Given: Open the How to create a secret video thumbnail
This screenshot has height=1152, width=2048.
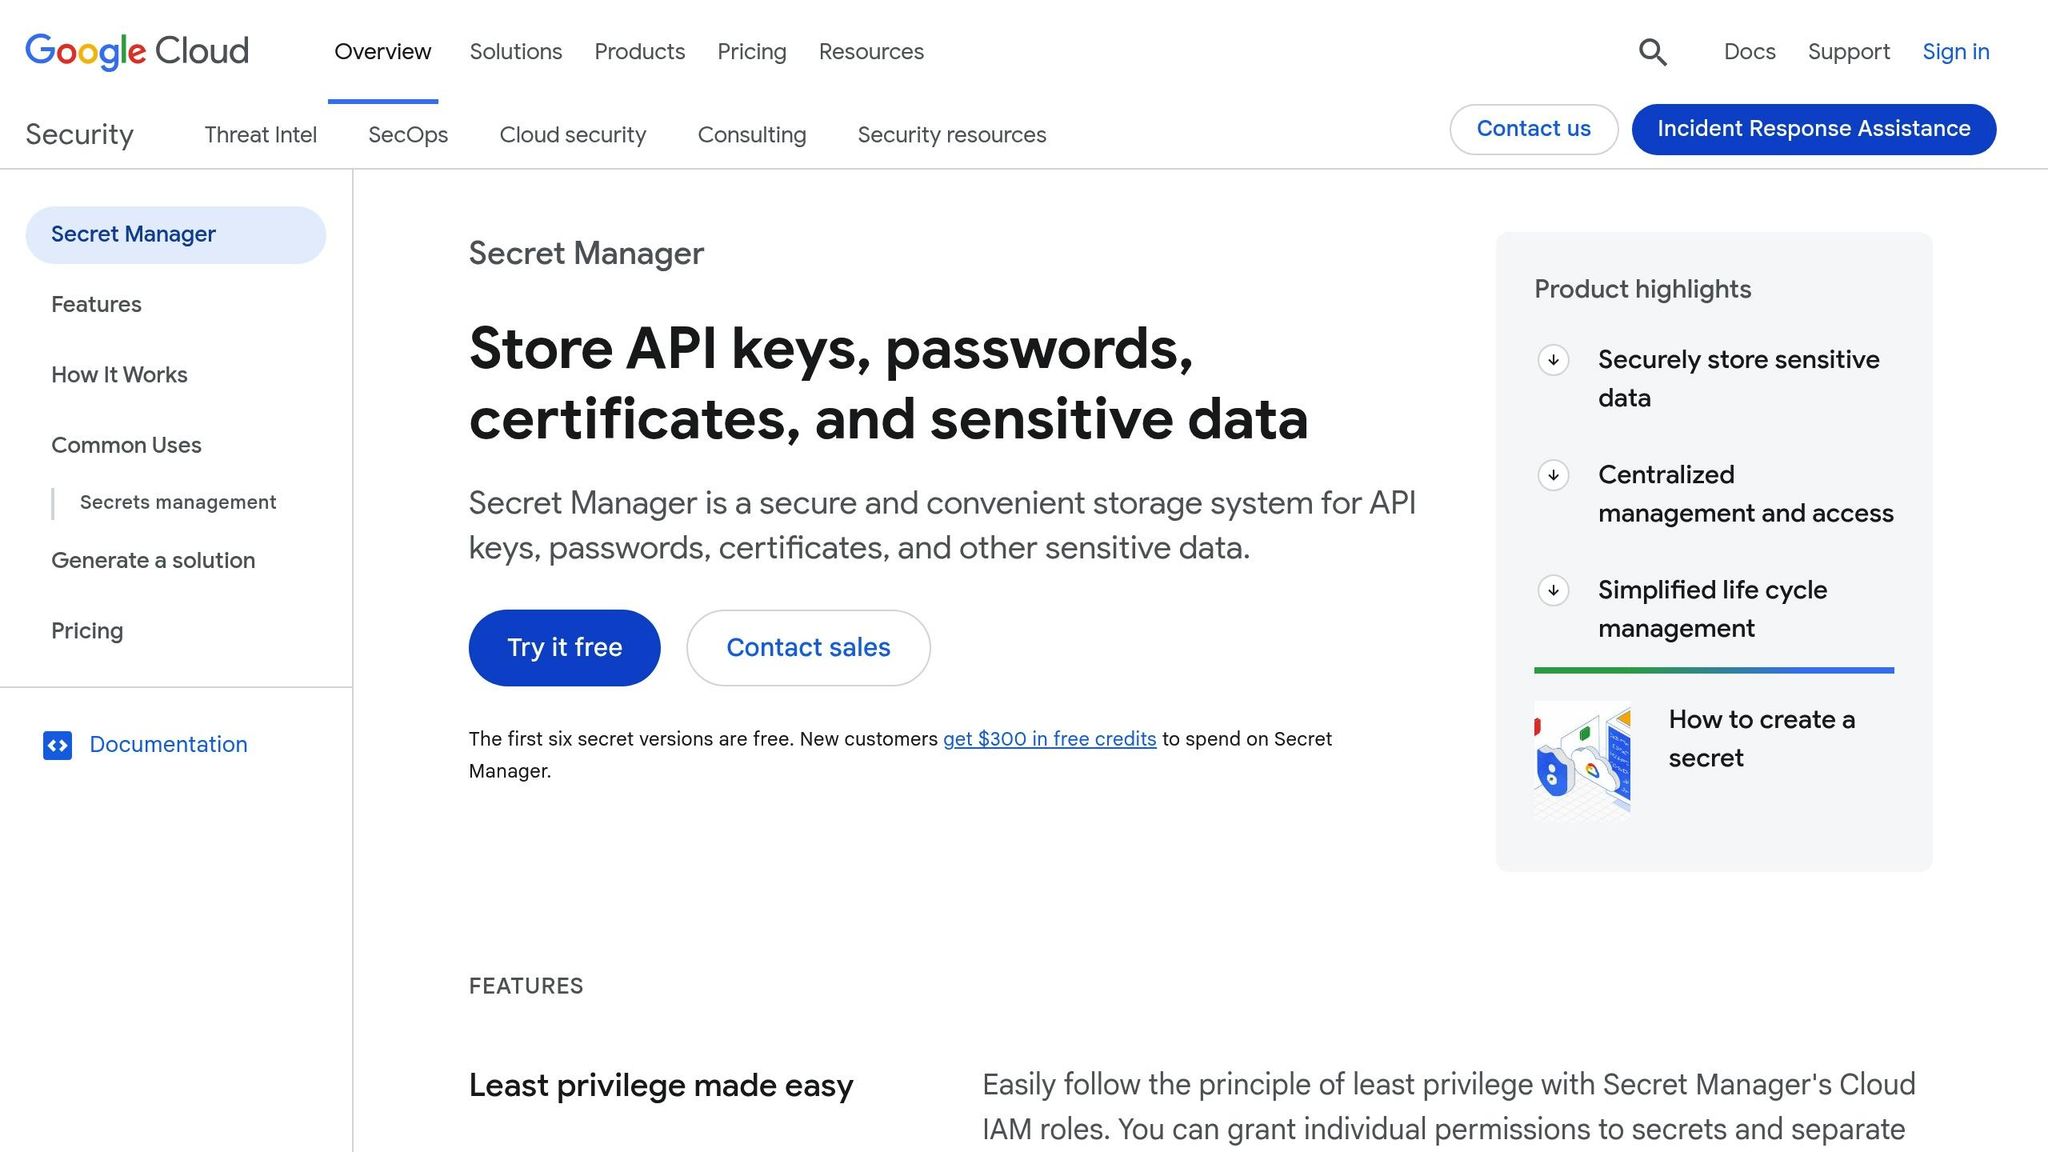Looking at the screenshot, I should click(x=1581, y=758).
